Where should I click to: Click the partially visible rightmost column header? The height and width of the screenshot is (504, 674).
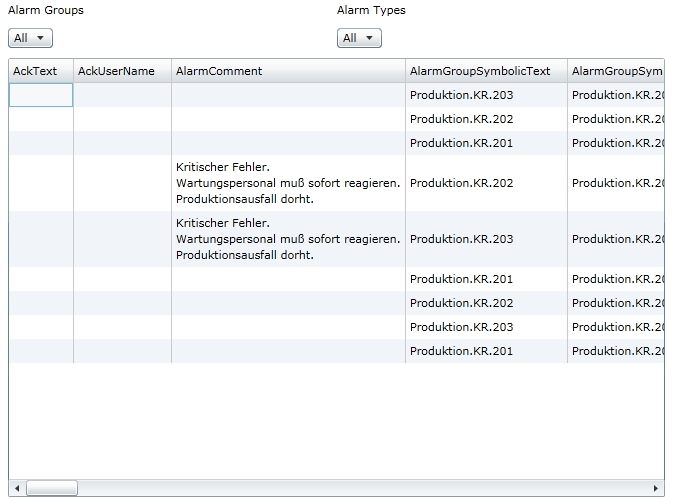[x=616, y=71]
